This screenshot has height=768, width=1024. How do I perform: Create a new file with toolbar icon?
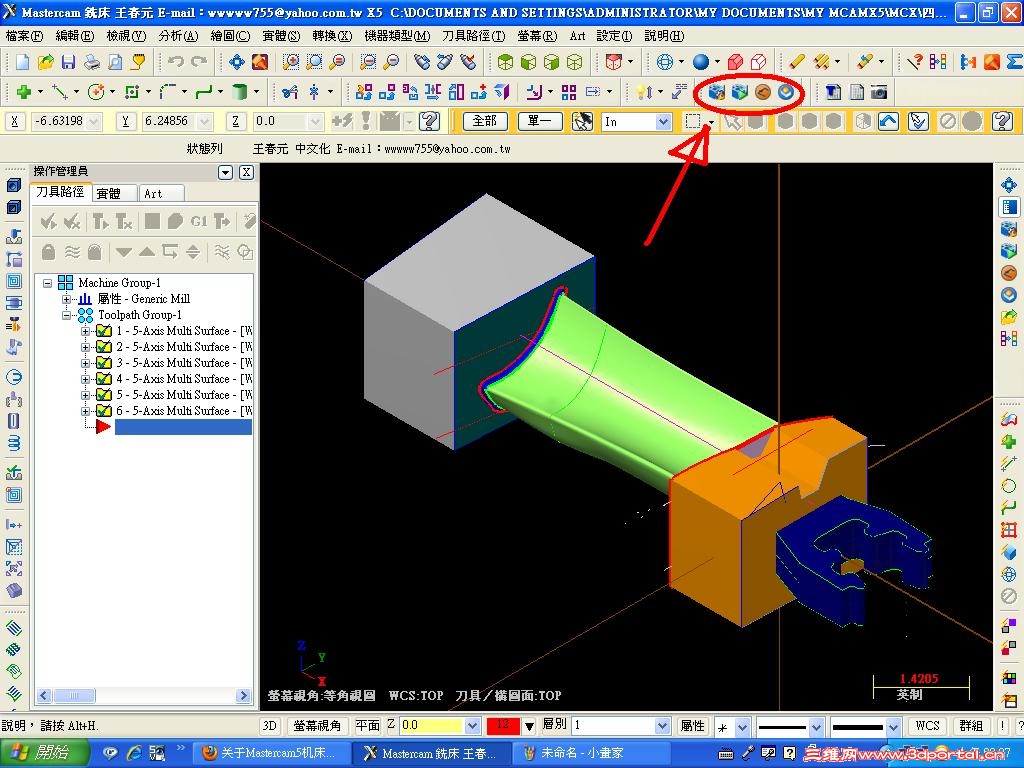(23, 62)
